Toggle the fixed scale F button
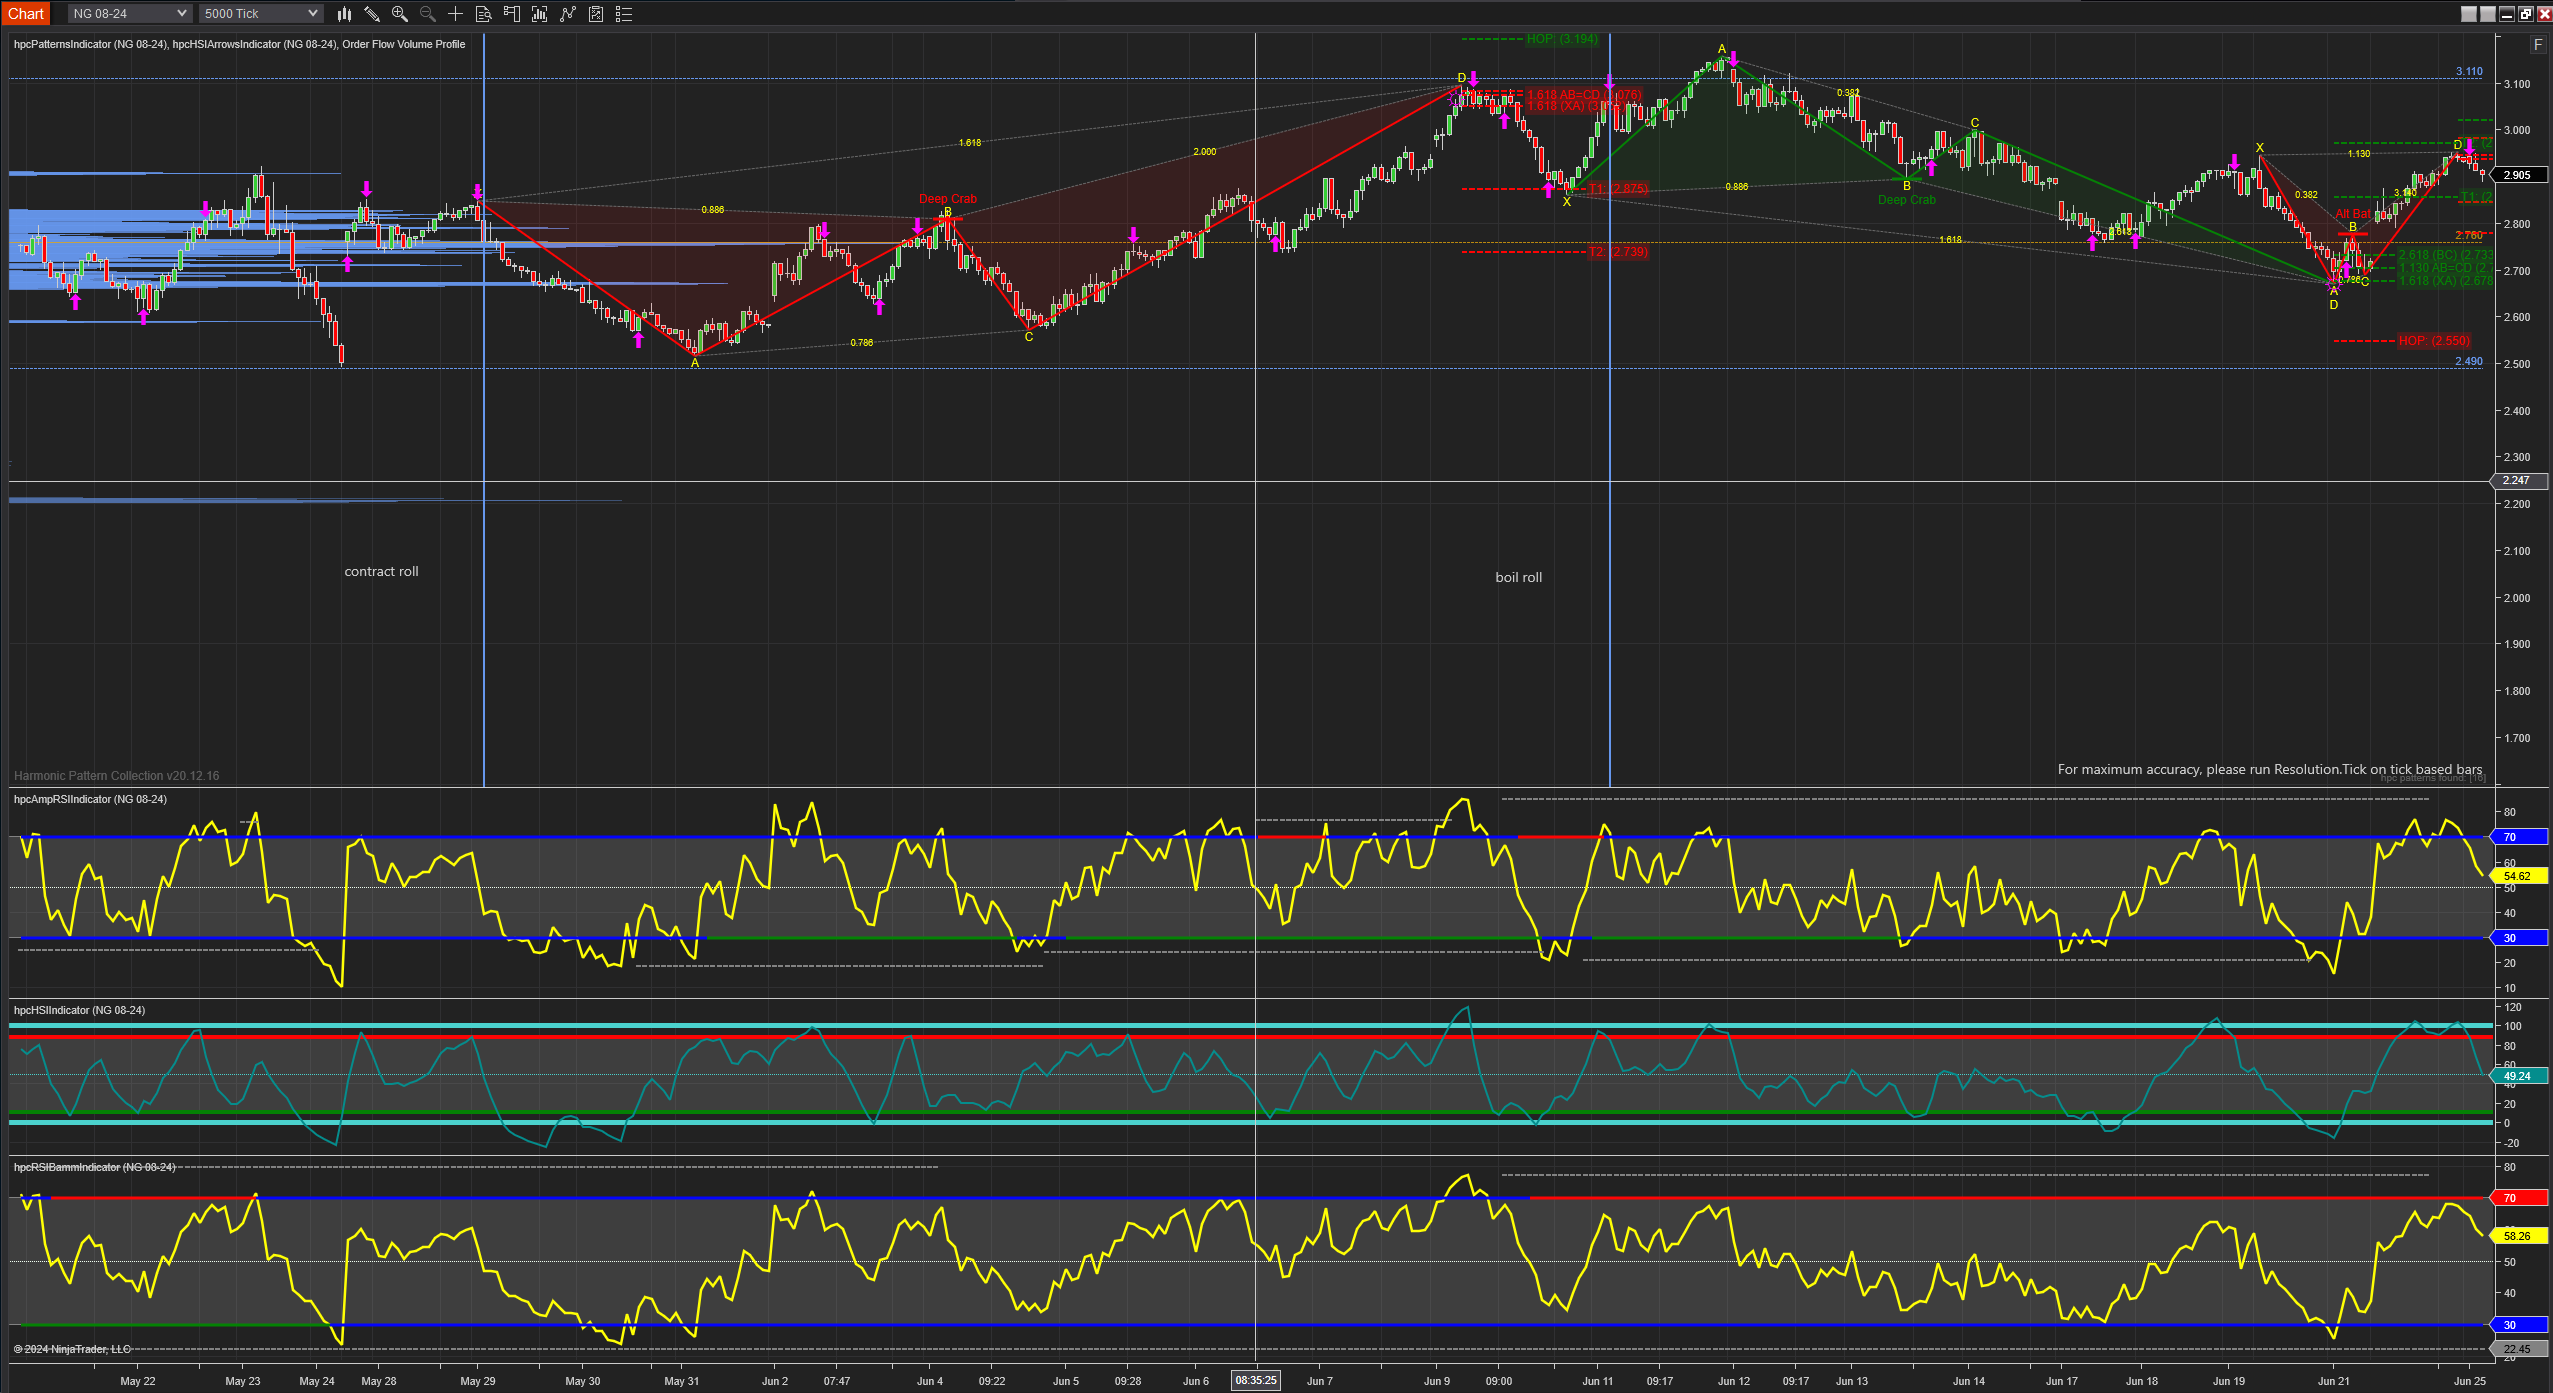The image size is (2553, 1393). pos(2537,45)
